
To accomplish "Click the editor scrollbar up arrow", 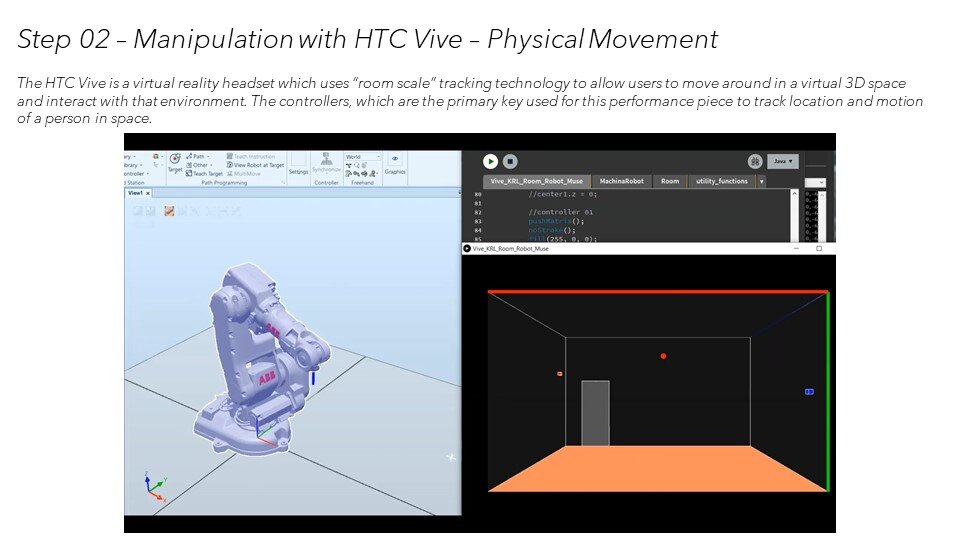I will click(795, 193).
